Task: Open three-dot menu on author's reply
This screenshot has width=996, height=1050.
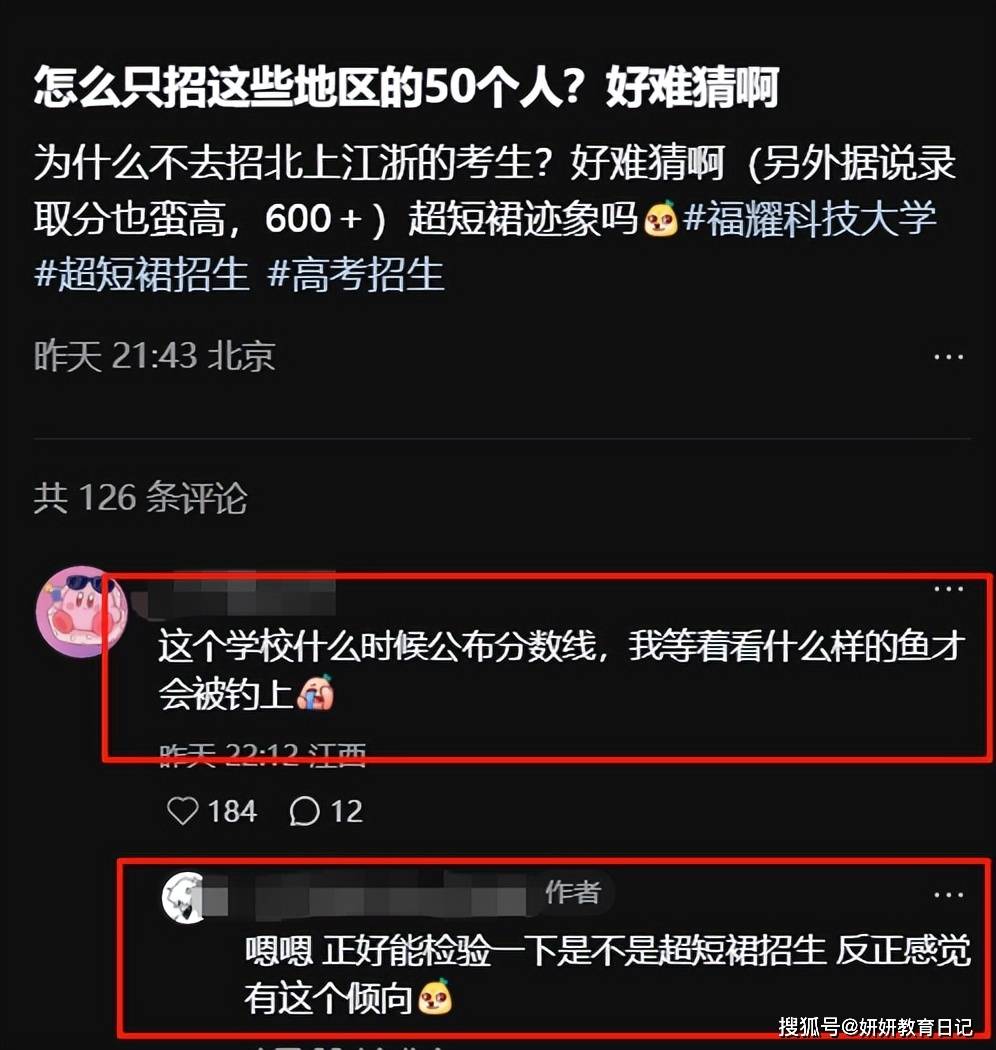Action: tap(948, 895)
